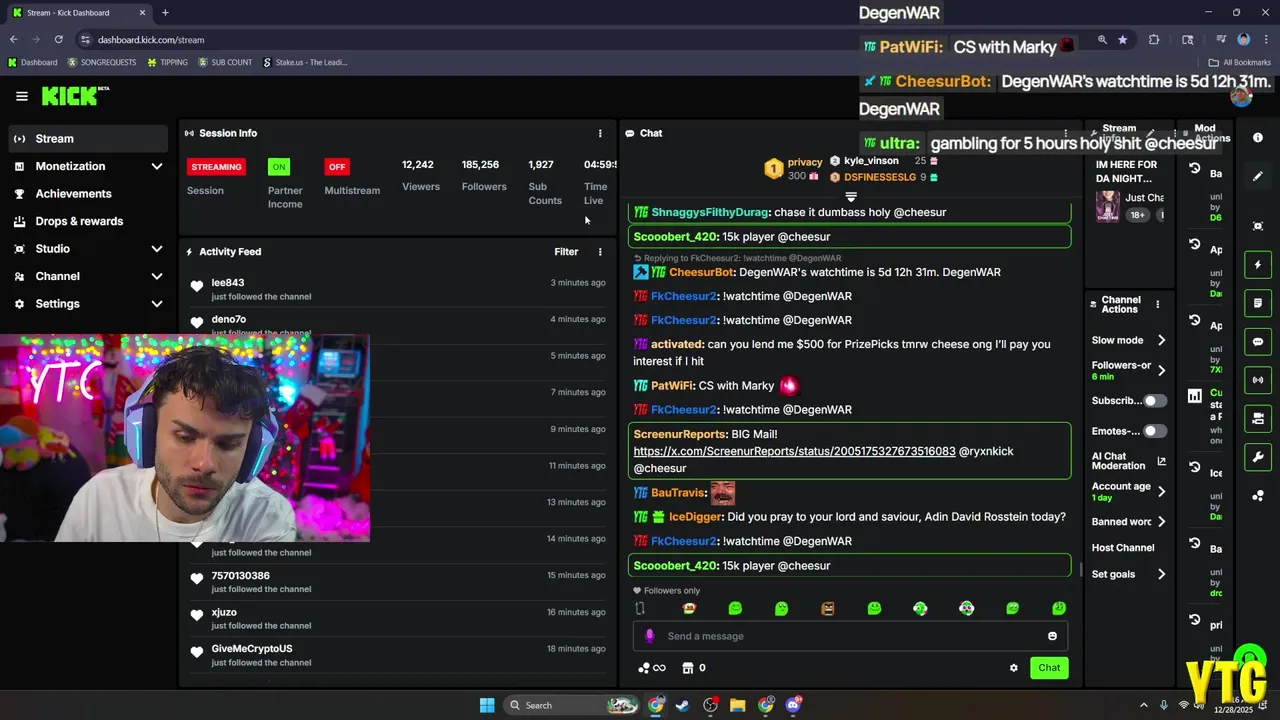Open SUB COUNT bookmark
This screenshot has width=1280, height=720.
coord(225,62)
